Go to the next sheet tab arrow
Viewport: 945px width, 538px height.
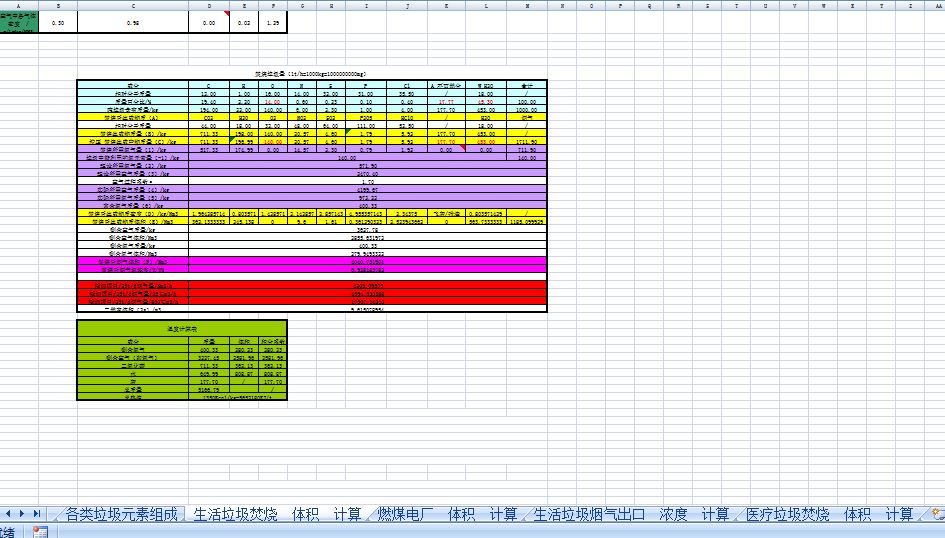click(x=22, y=514)
